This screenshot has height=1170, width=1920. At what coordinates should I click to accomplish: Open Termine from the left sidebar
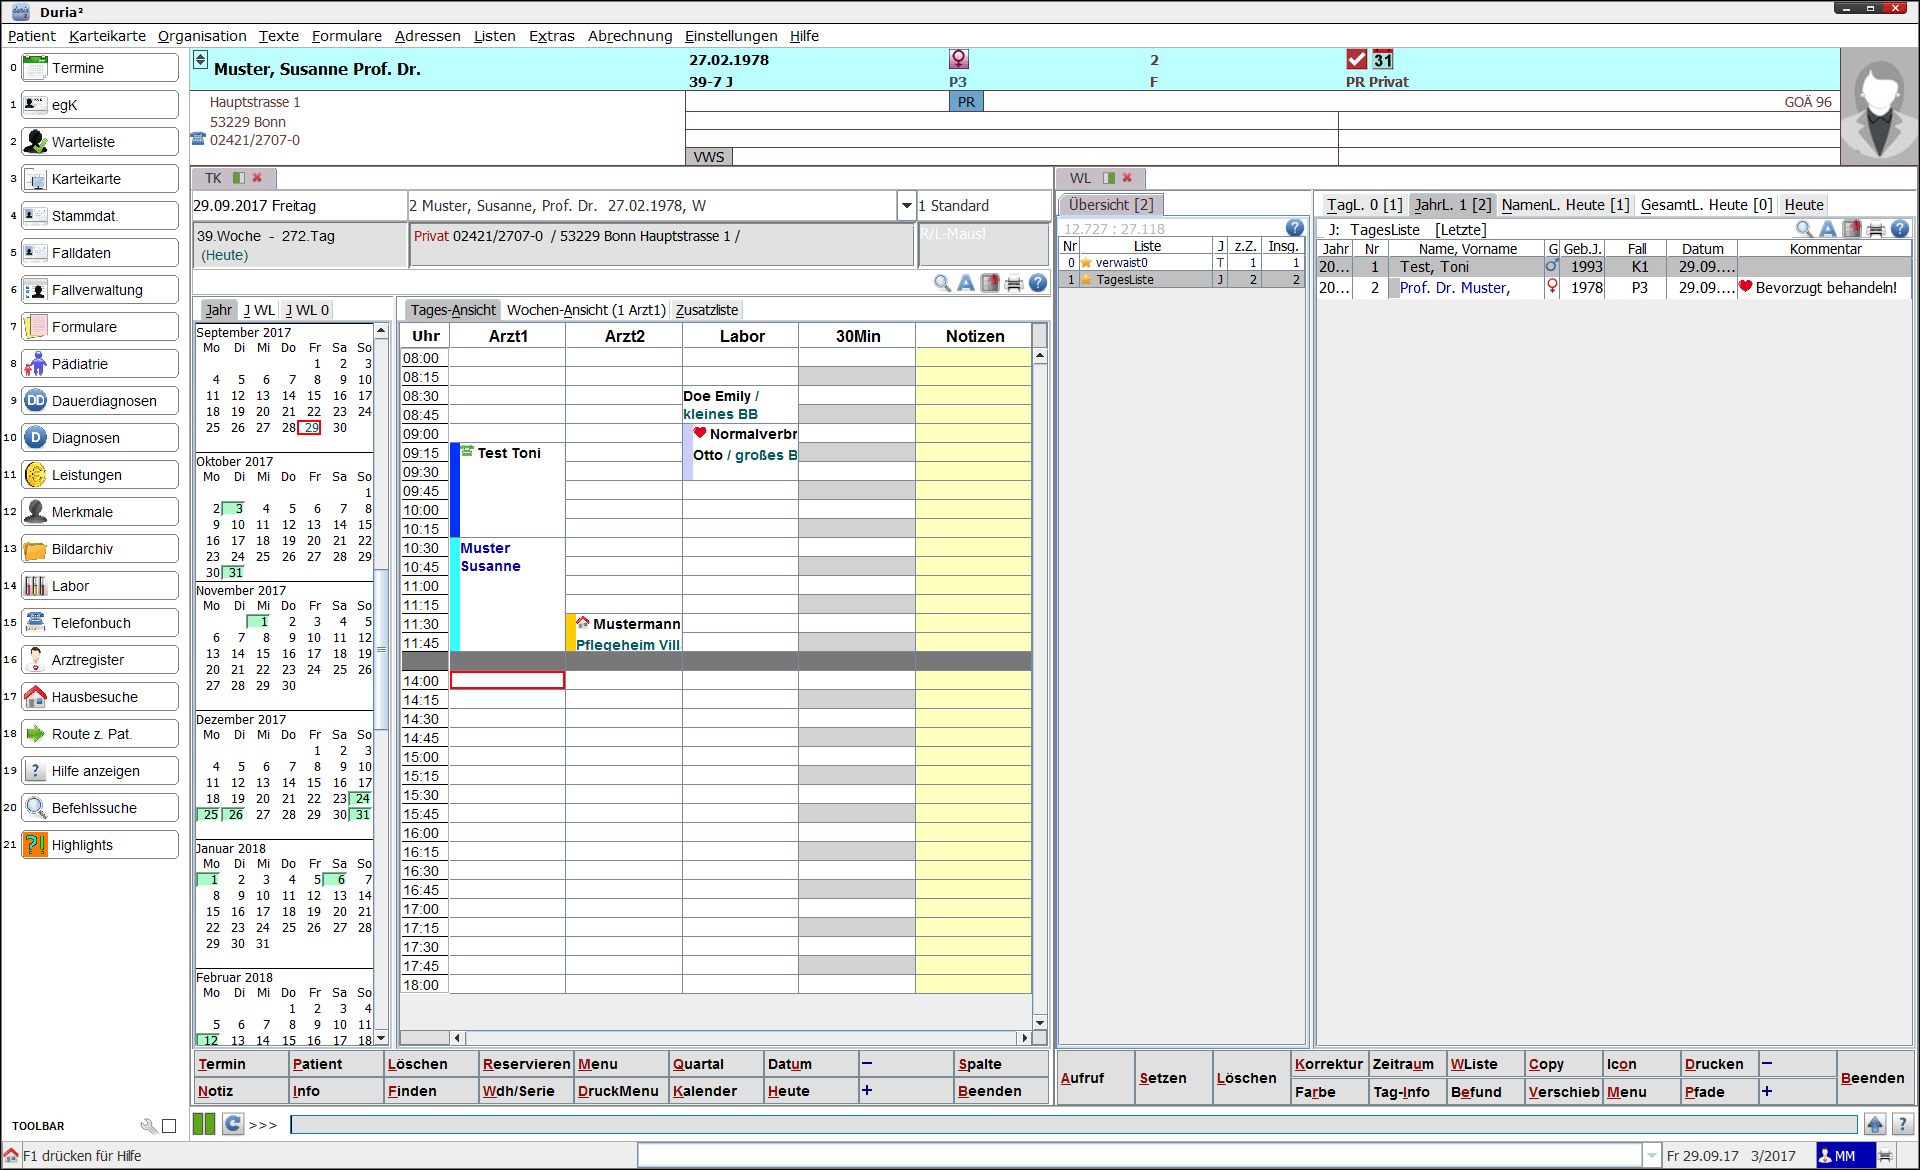99,68
